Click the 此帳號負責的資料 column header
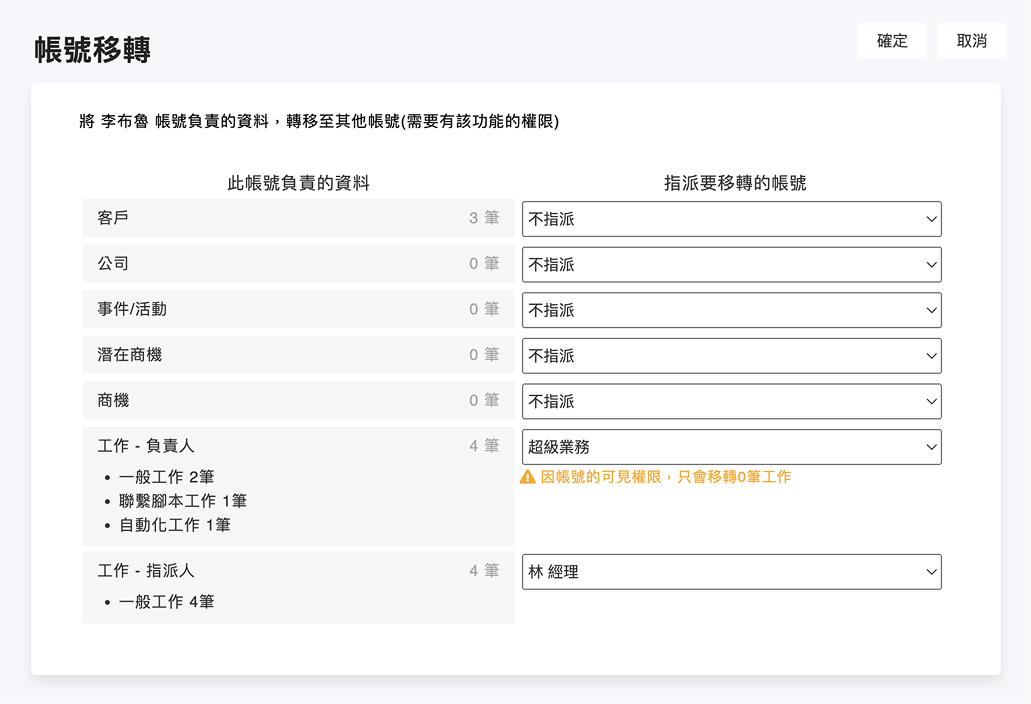Image resolution: width=1031 pixels, height=704 pixels. coord(298,183)
